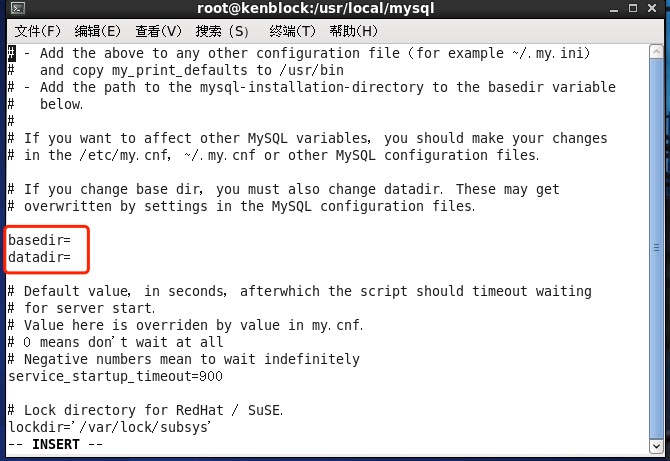Click the Lock directory for RedHat comment
Screen dimensions: 670x461
coord(145,410)
